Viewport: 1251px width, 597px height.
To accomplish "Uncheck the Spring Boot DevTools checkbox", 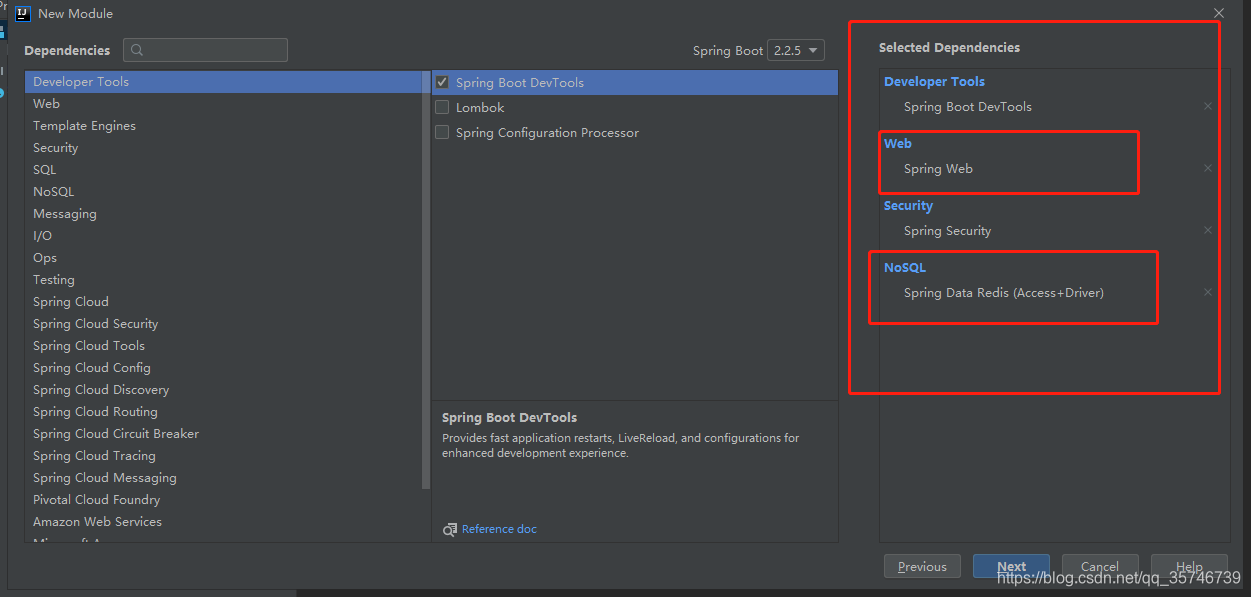I will 442,82.
